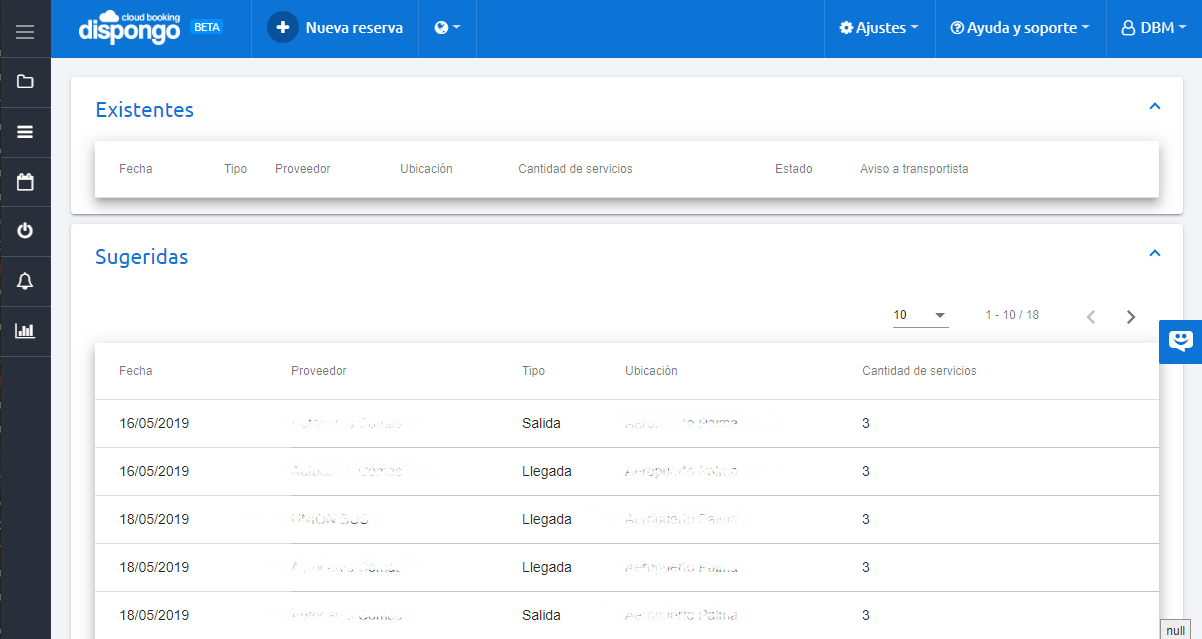Open the folder icon in the sidebar
The image size is (1202, 639).
(25, 82)
